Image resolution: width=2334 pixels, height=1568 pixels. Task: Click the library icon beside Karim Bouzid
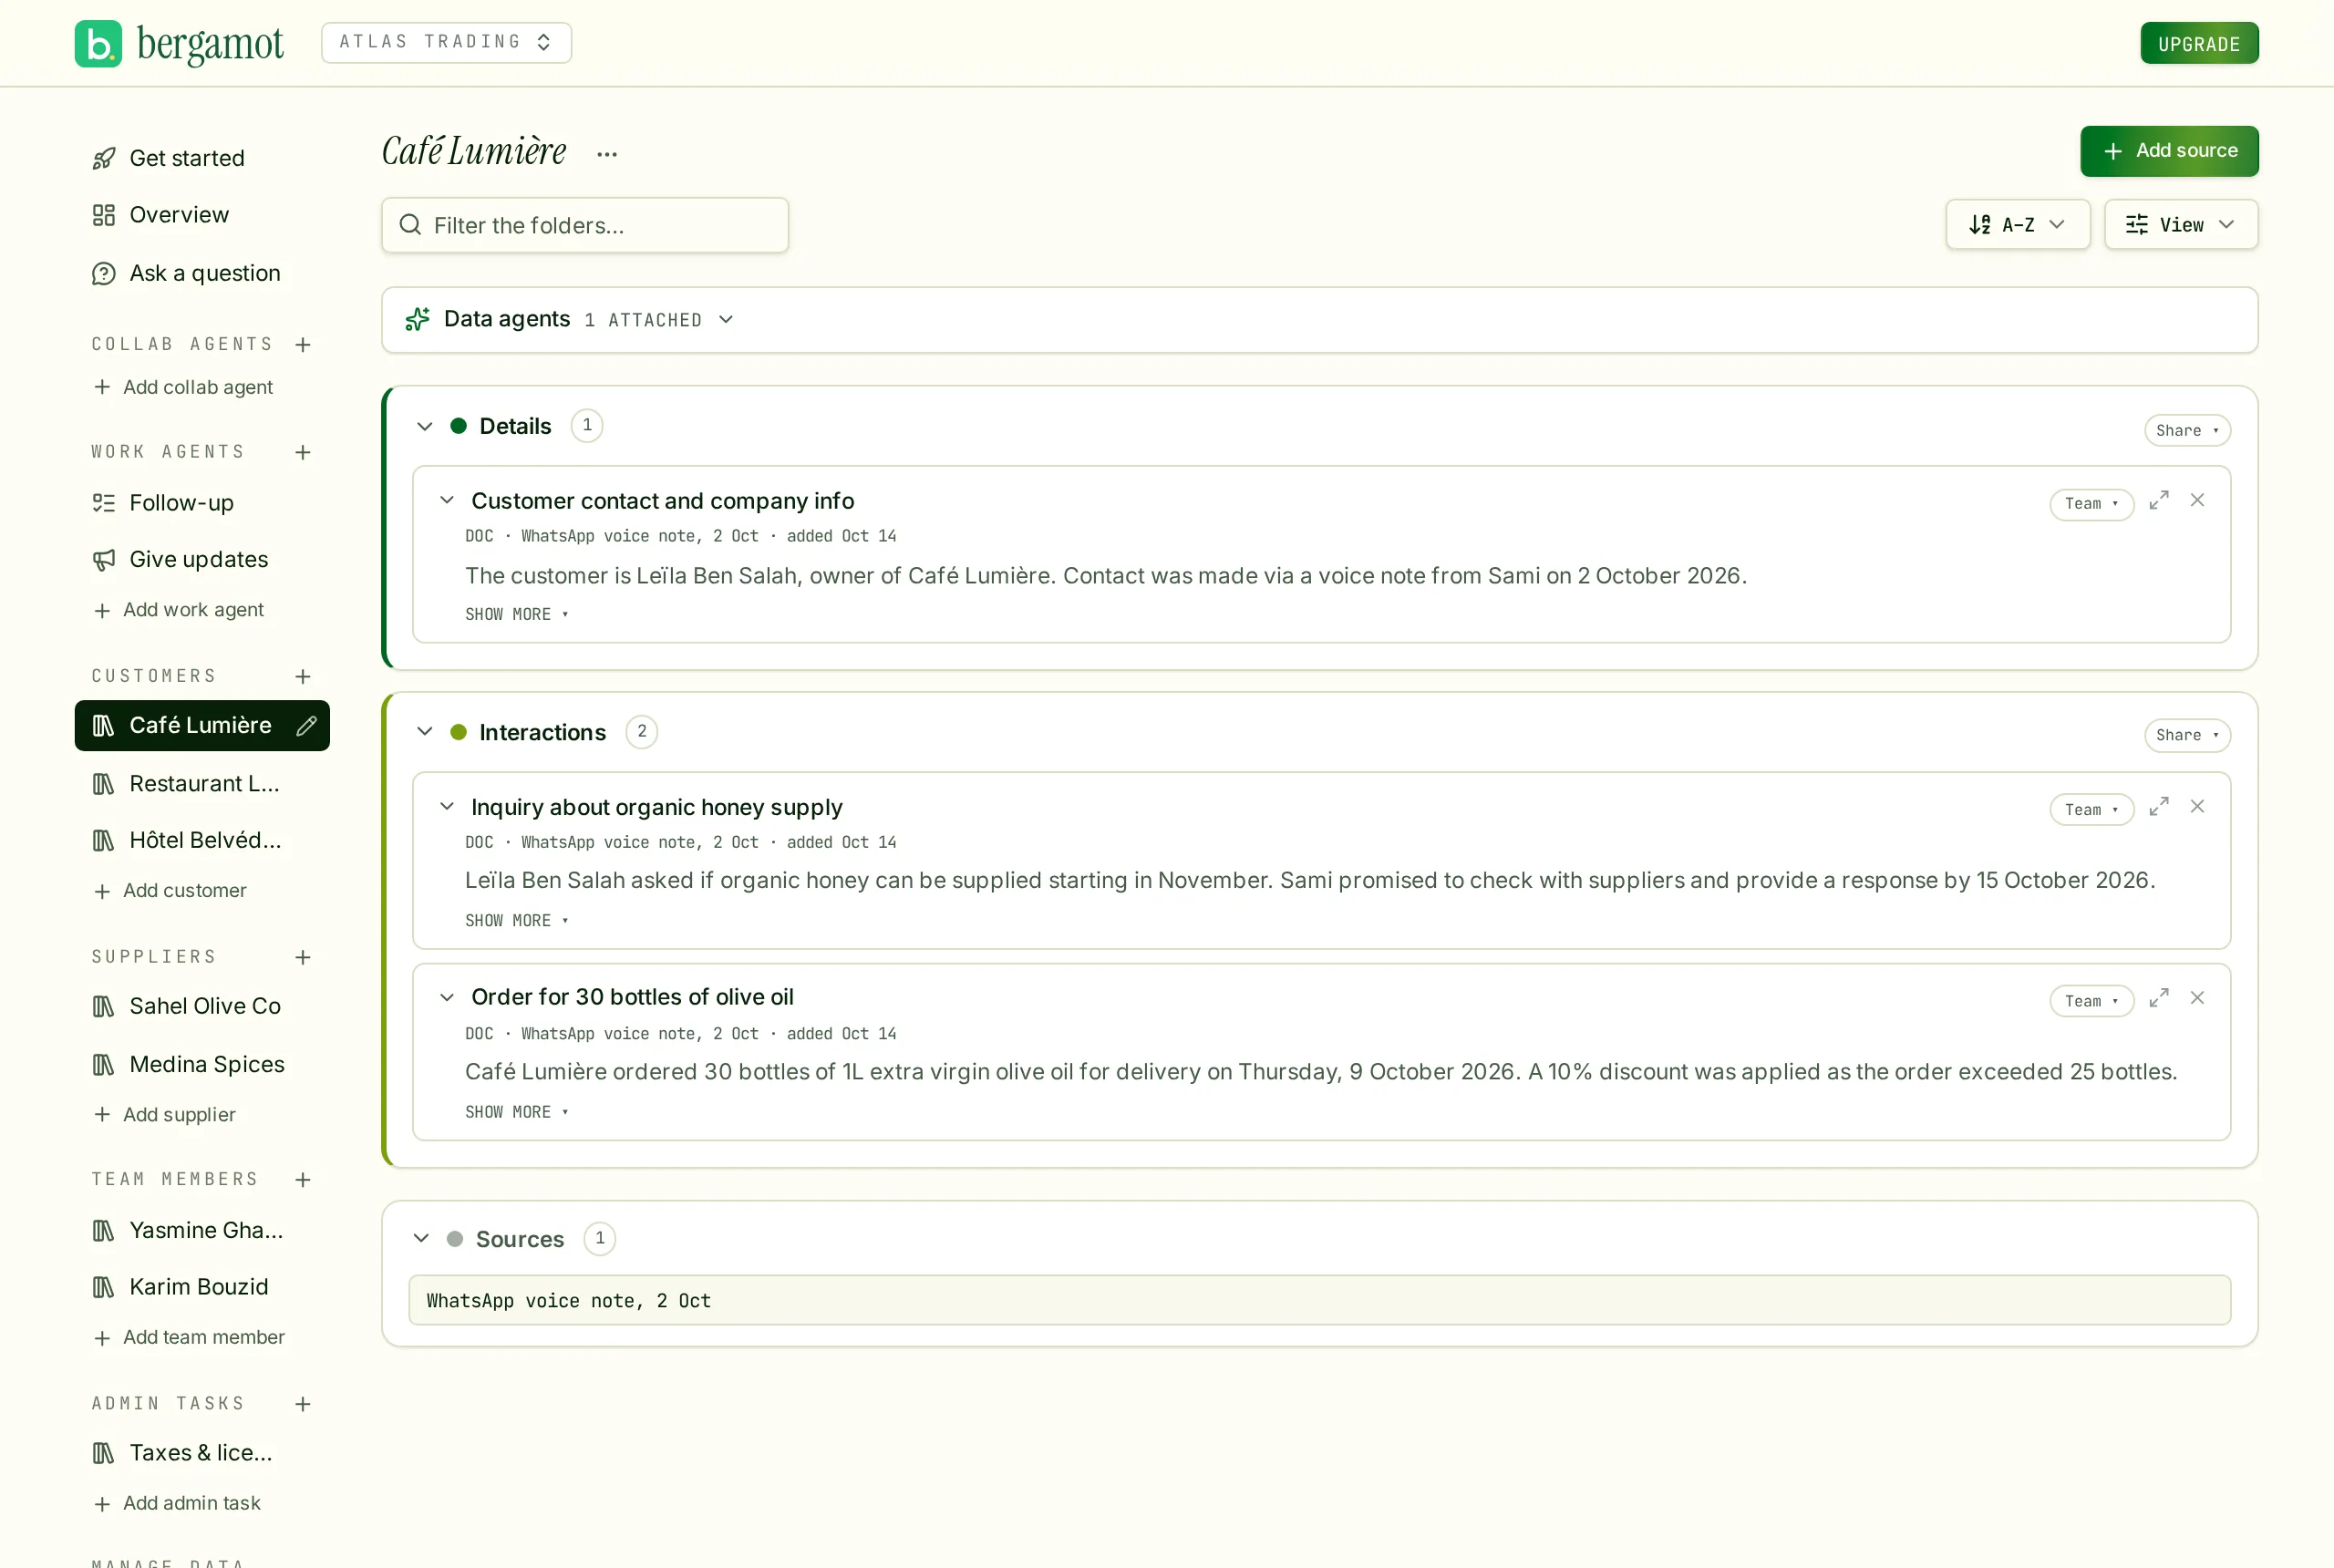point(104,1287)
